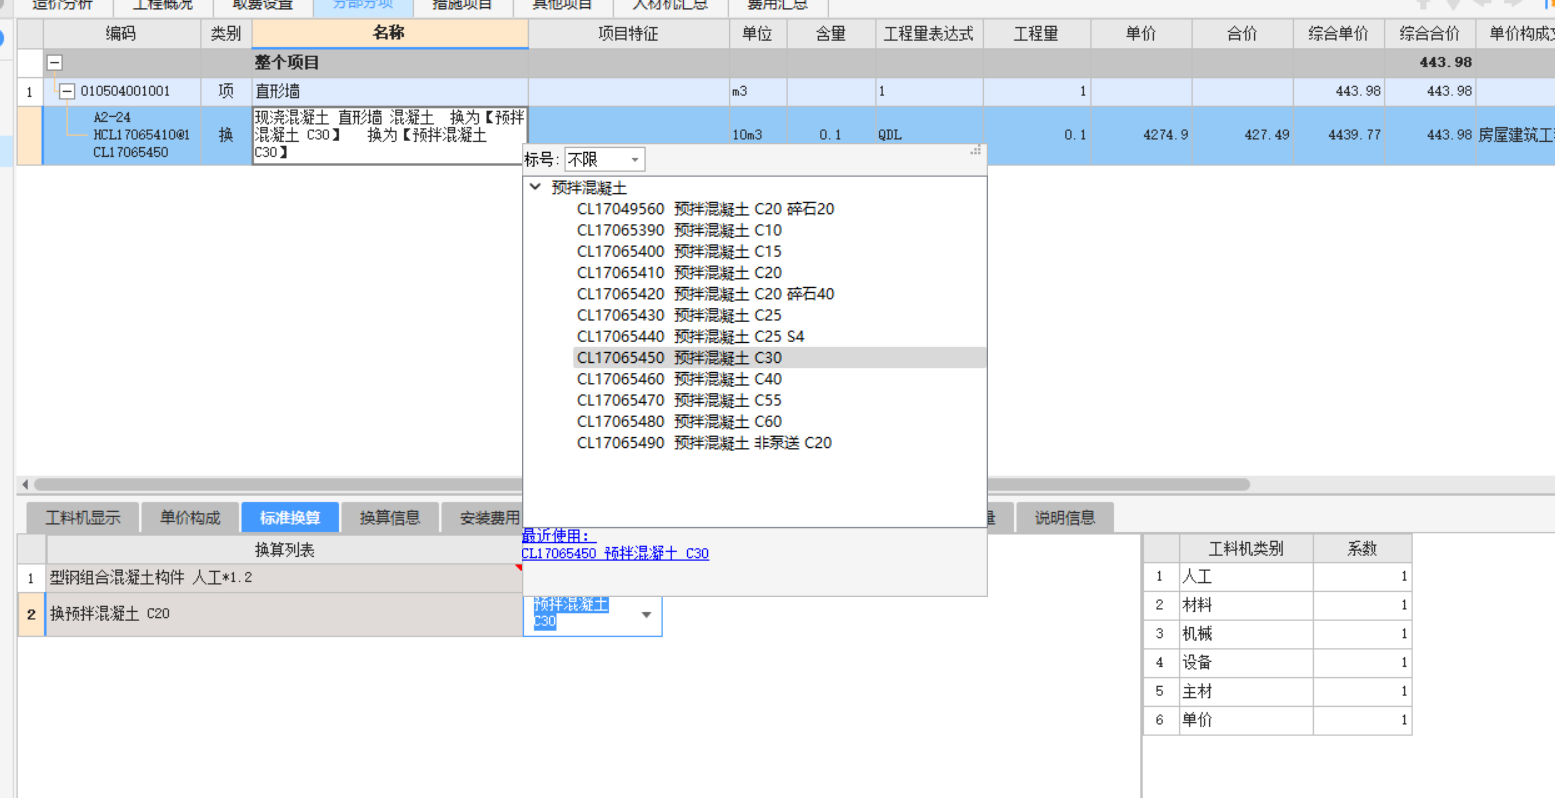The height and width of the screenshot is (798, 1555).
Task: Click the popup resize grip icon
Action: coord(975,151)
